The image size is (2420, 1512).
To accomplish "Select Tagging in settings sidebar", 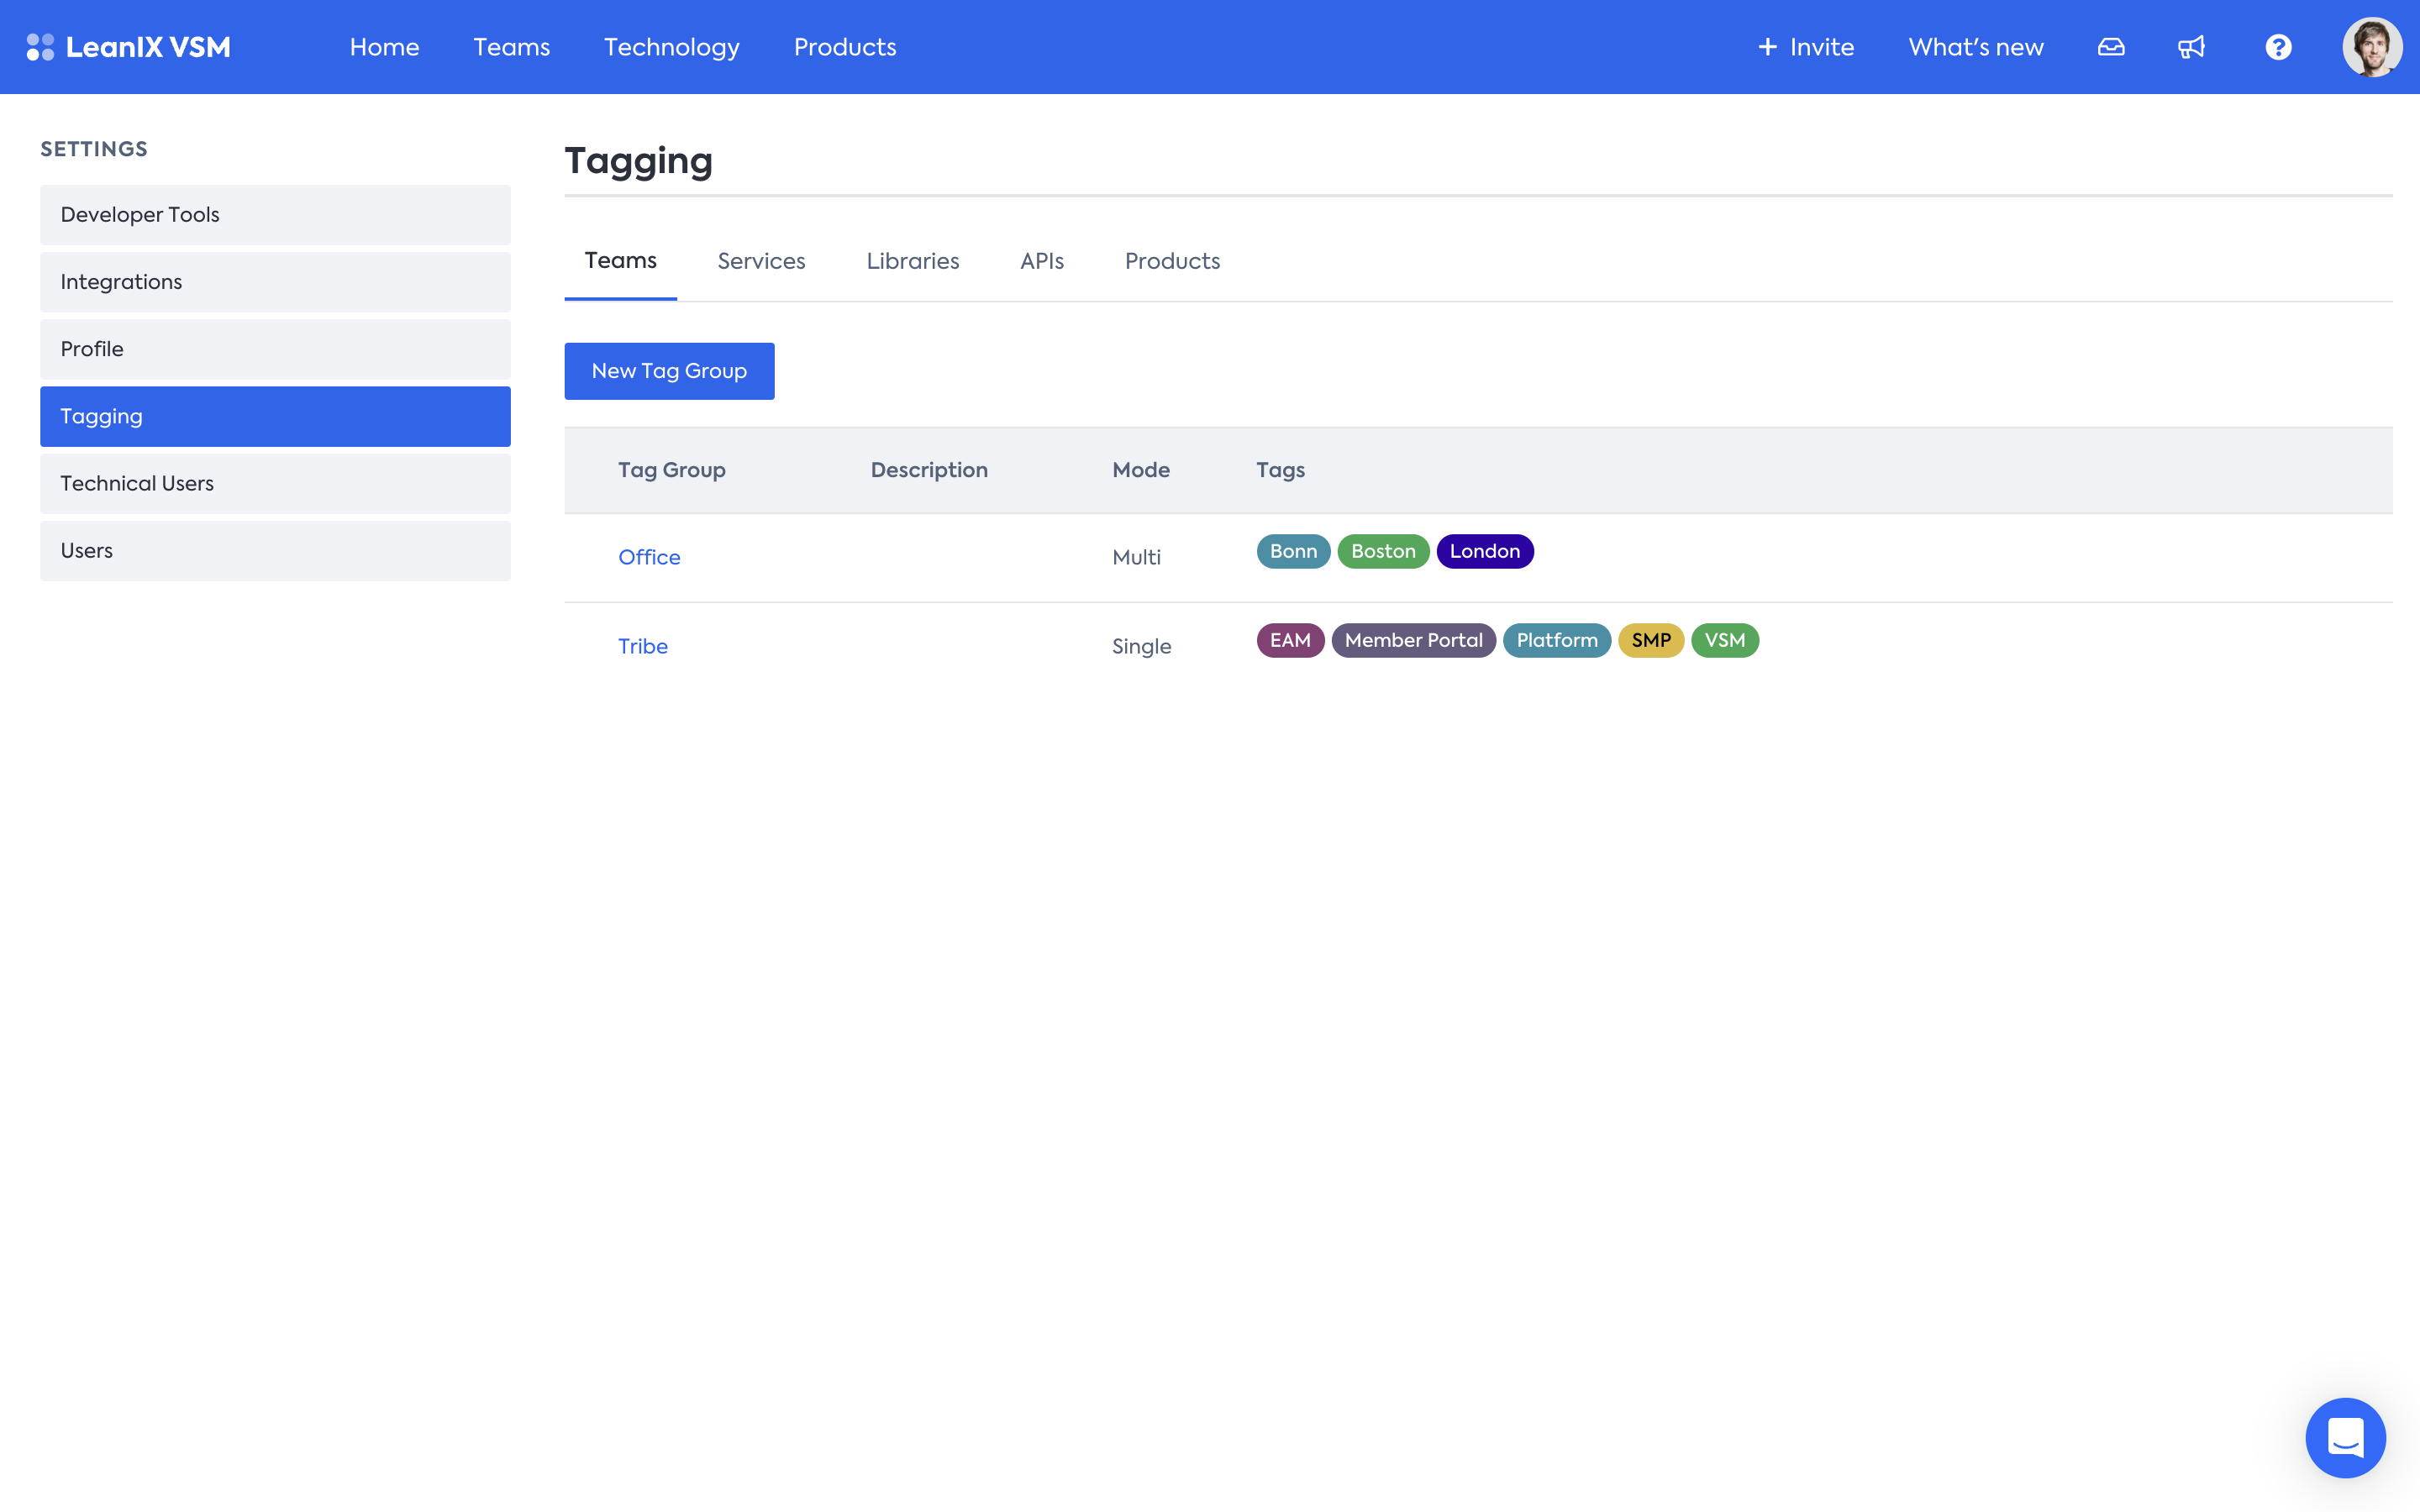I will point(275,416).
